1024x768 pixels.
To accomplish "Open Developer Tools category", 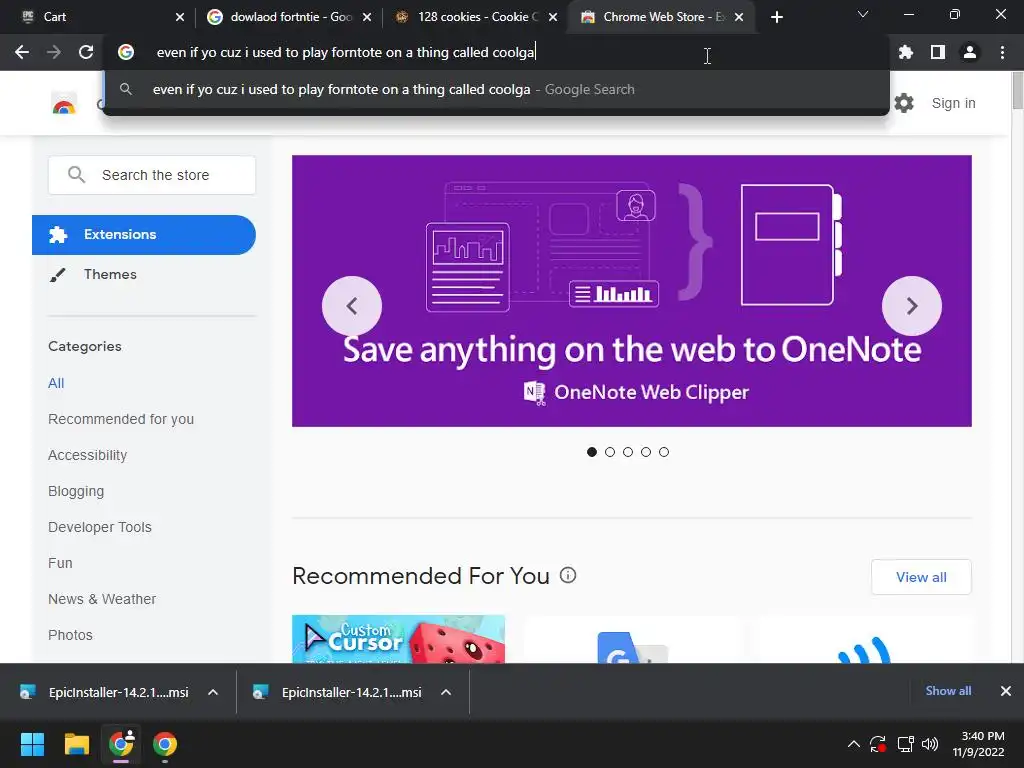I will click(x=100, y=527).
